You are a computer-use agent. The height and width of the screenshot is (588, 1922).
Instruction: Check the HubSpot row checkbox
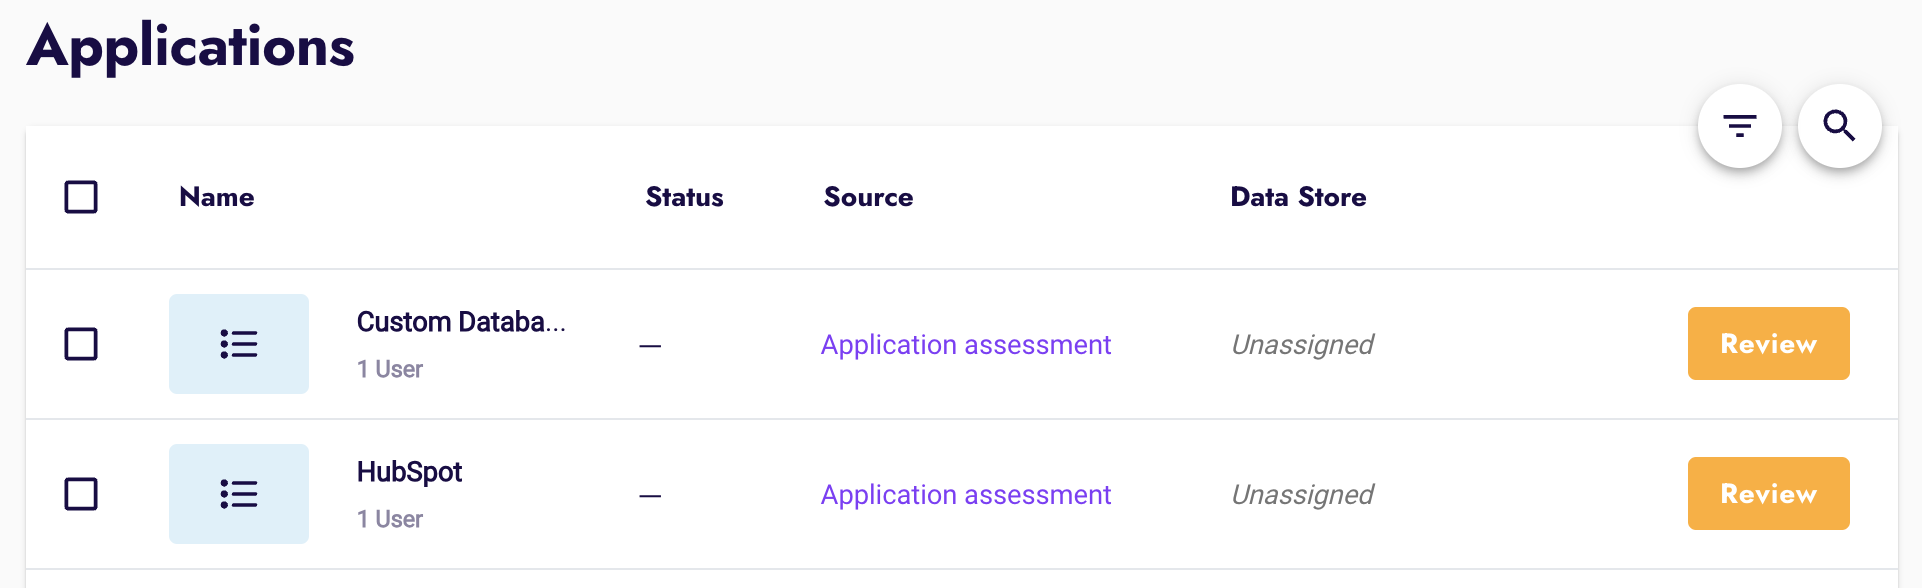pyautogui.click(x=81, y=494)
